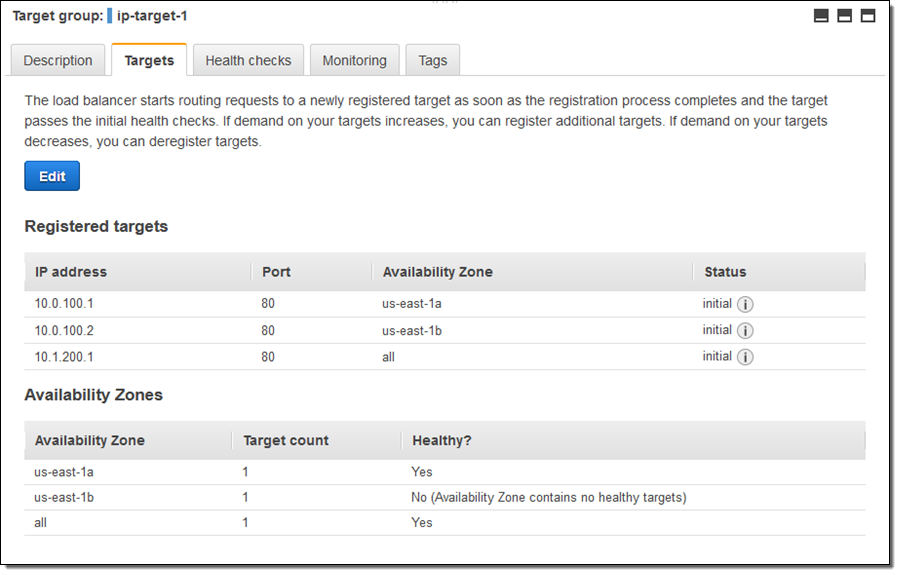Click the Target count column header
This screenshot has height=575, width=900.
285,441
